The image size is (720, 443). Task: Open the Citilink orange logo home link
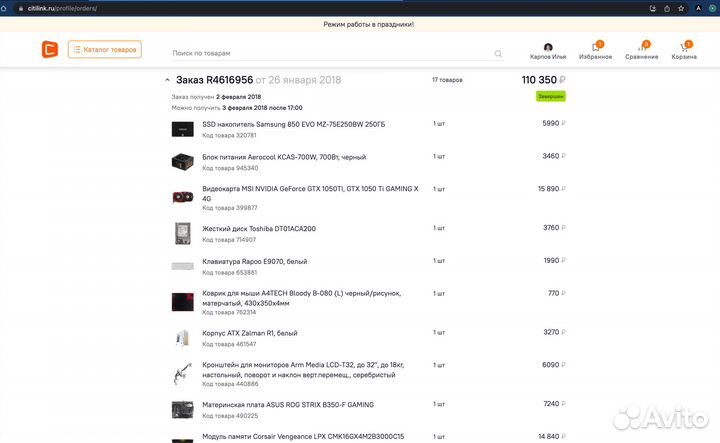click(x=50, y=49)
